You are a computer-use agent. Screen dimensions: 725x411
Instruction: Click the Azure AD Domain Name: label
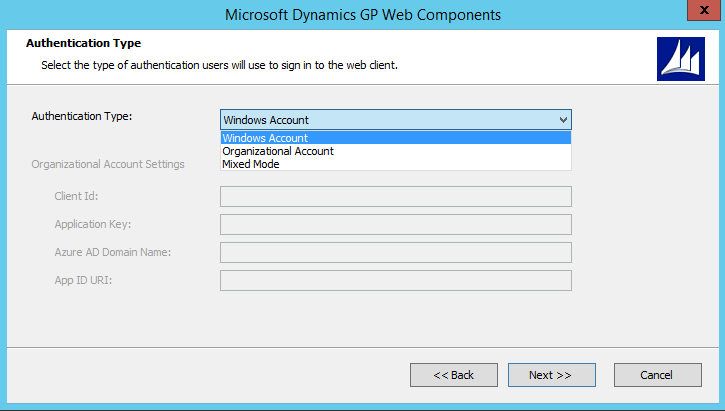click(x=113, y=252)
